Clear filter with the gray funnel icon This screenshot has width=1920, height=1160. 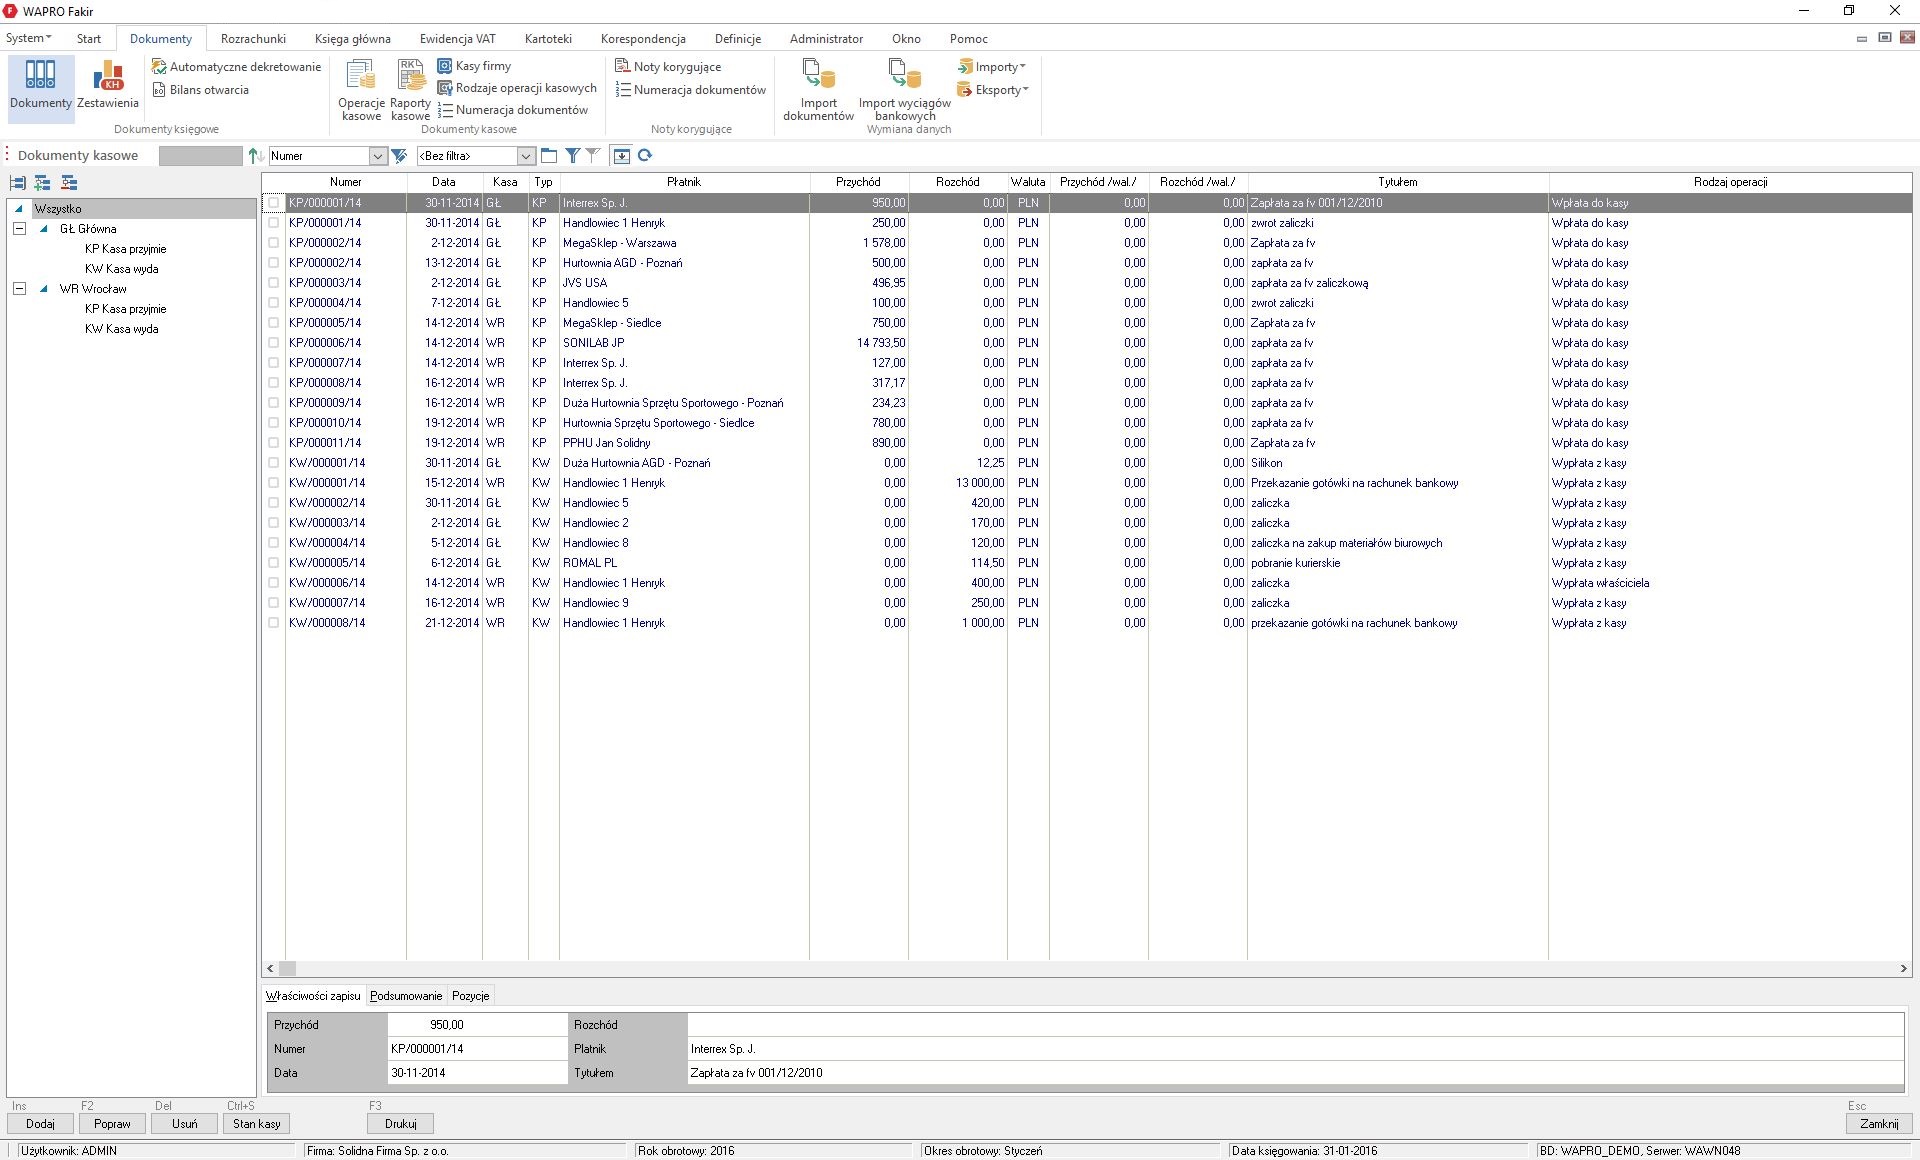pos(593,156)
